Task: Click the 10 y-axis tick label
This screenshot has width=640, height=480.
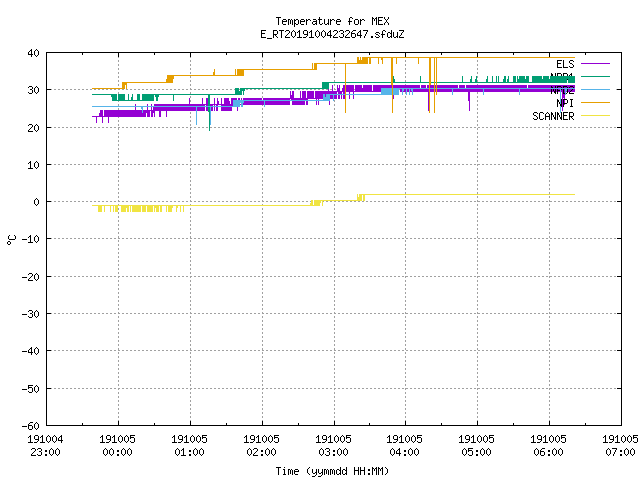Action: tap(33, 165)
